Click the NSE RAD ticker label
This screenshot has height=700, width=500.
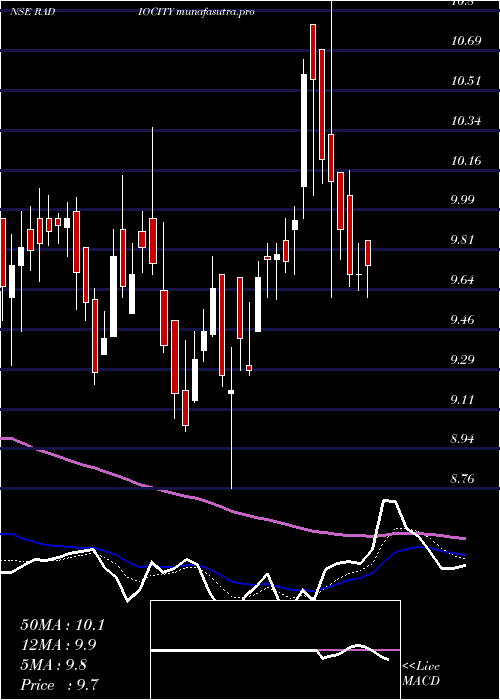(33, 12)
